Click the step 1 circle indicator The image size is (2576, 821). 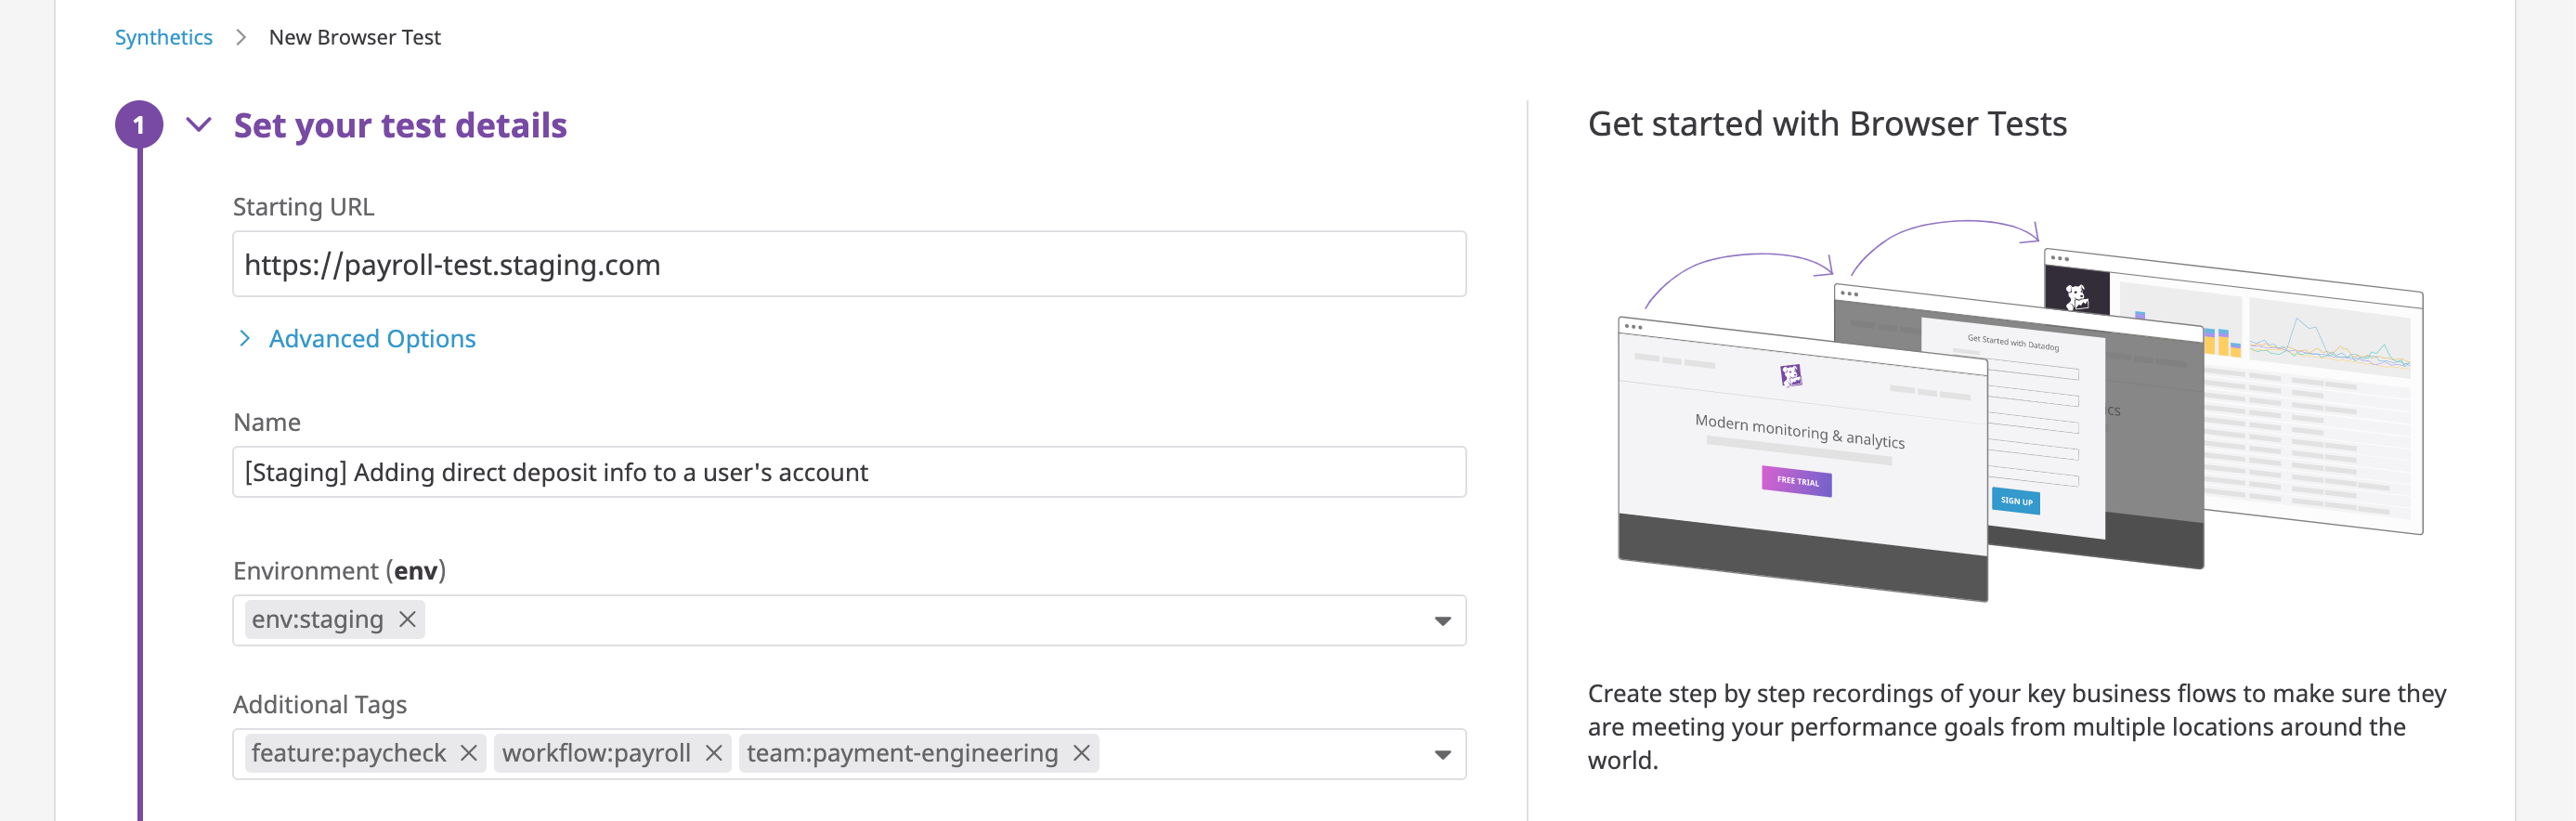pos(141,125)
